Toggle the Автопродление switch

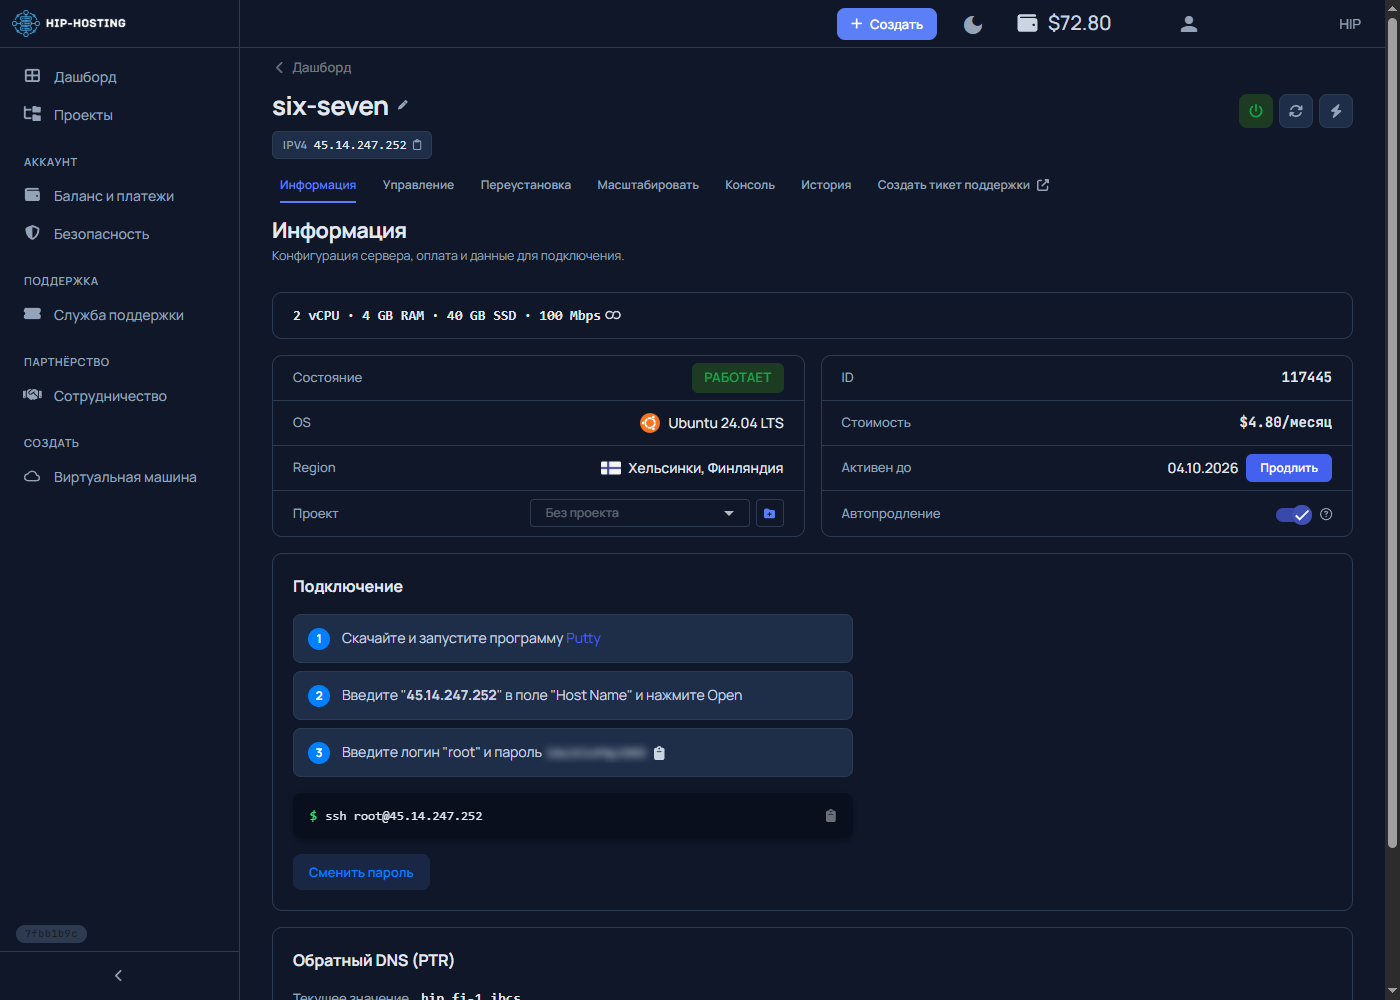point(1294,514)
